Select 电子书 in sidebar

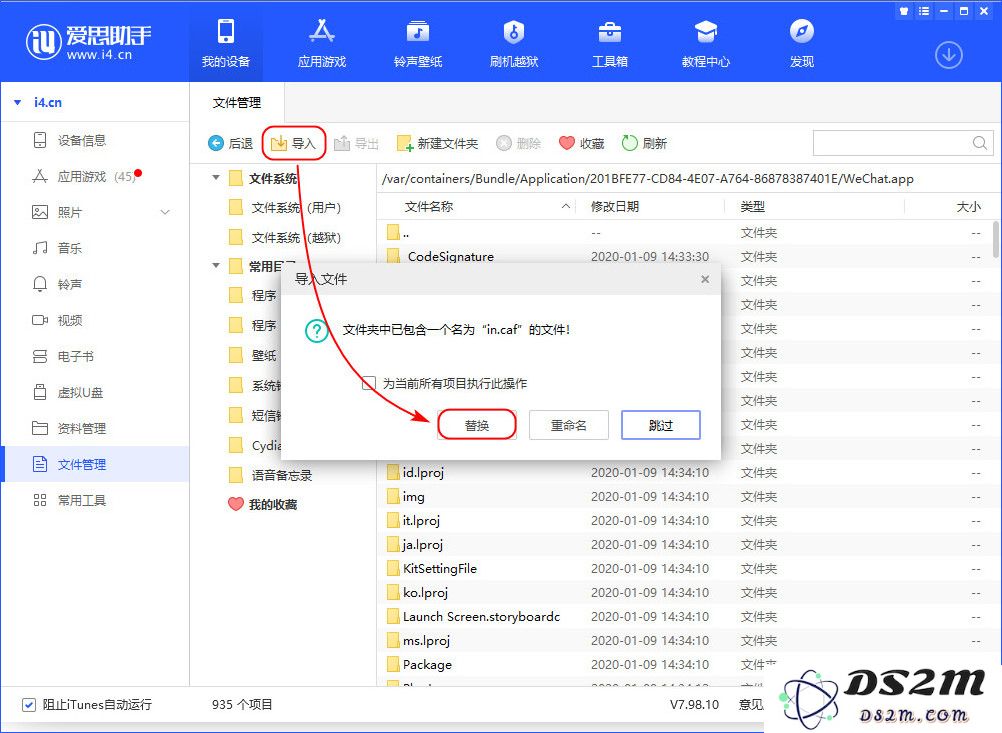pos(95,357)
